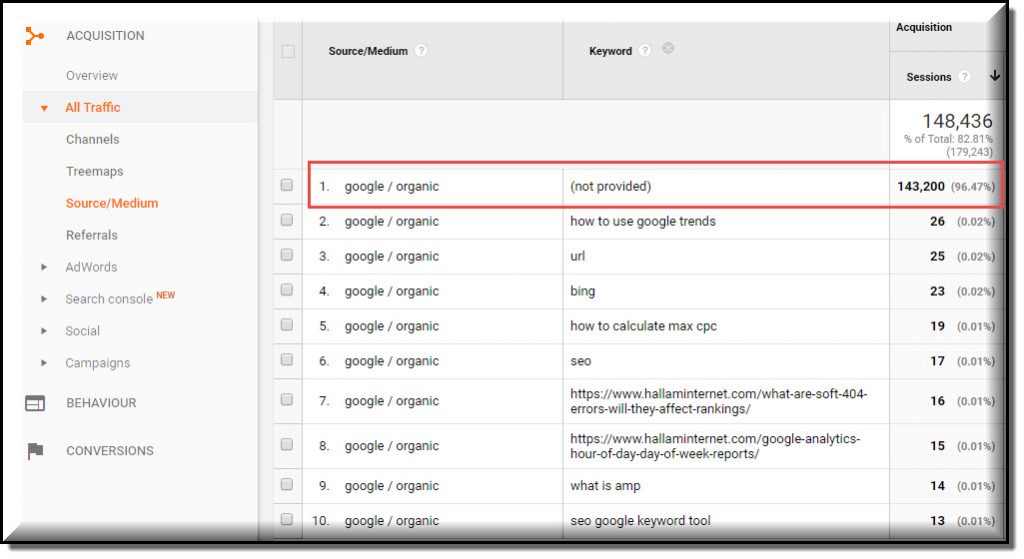Screen dimensions: 1024x559
Task: Tick the select-all checkbox in the header
Action: point(288,51)
